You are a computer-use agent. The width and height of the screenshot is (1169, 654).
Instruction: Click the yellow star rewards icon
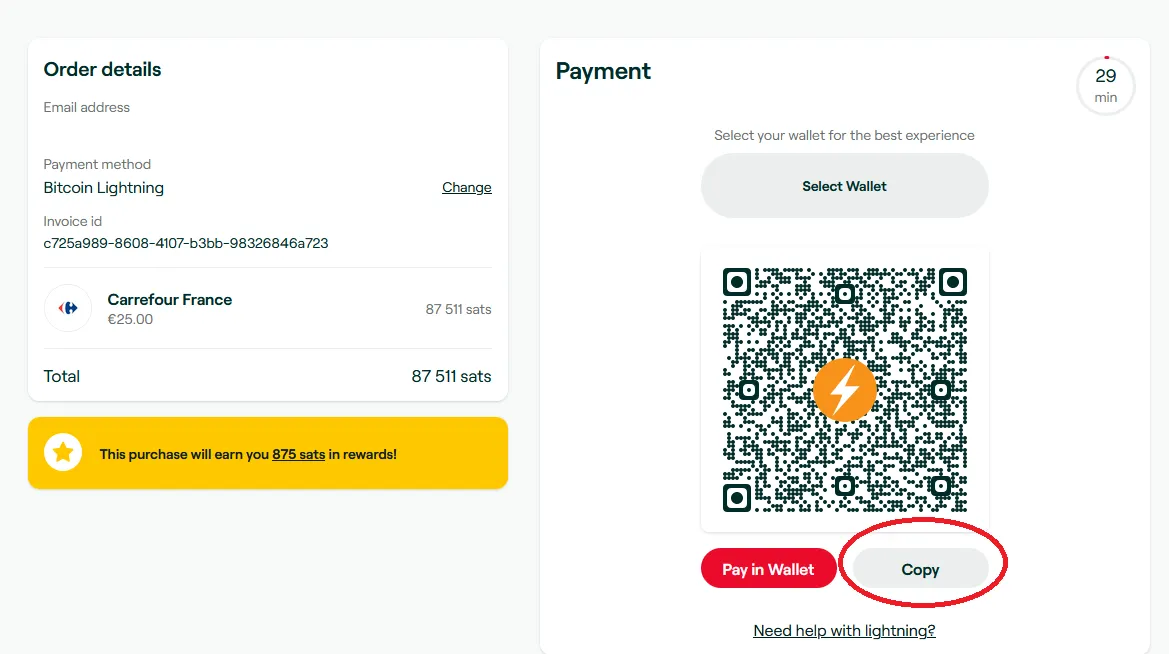point(63,453)
